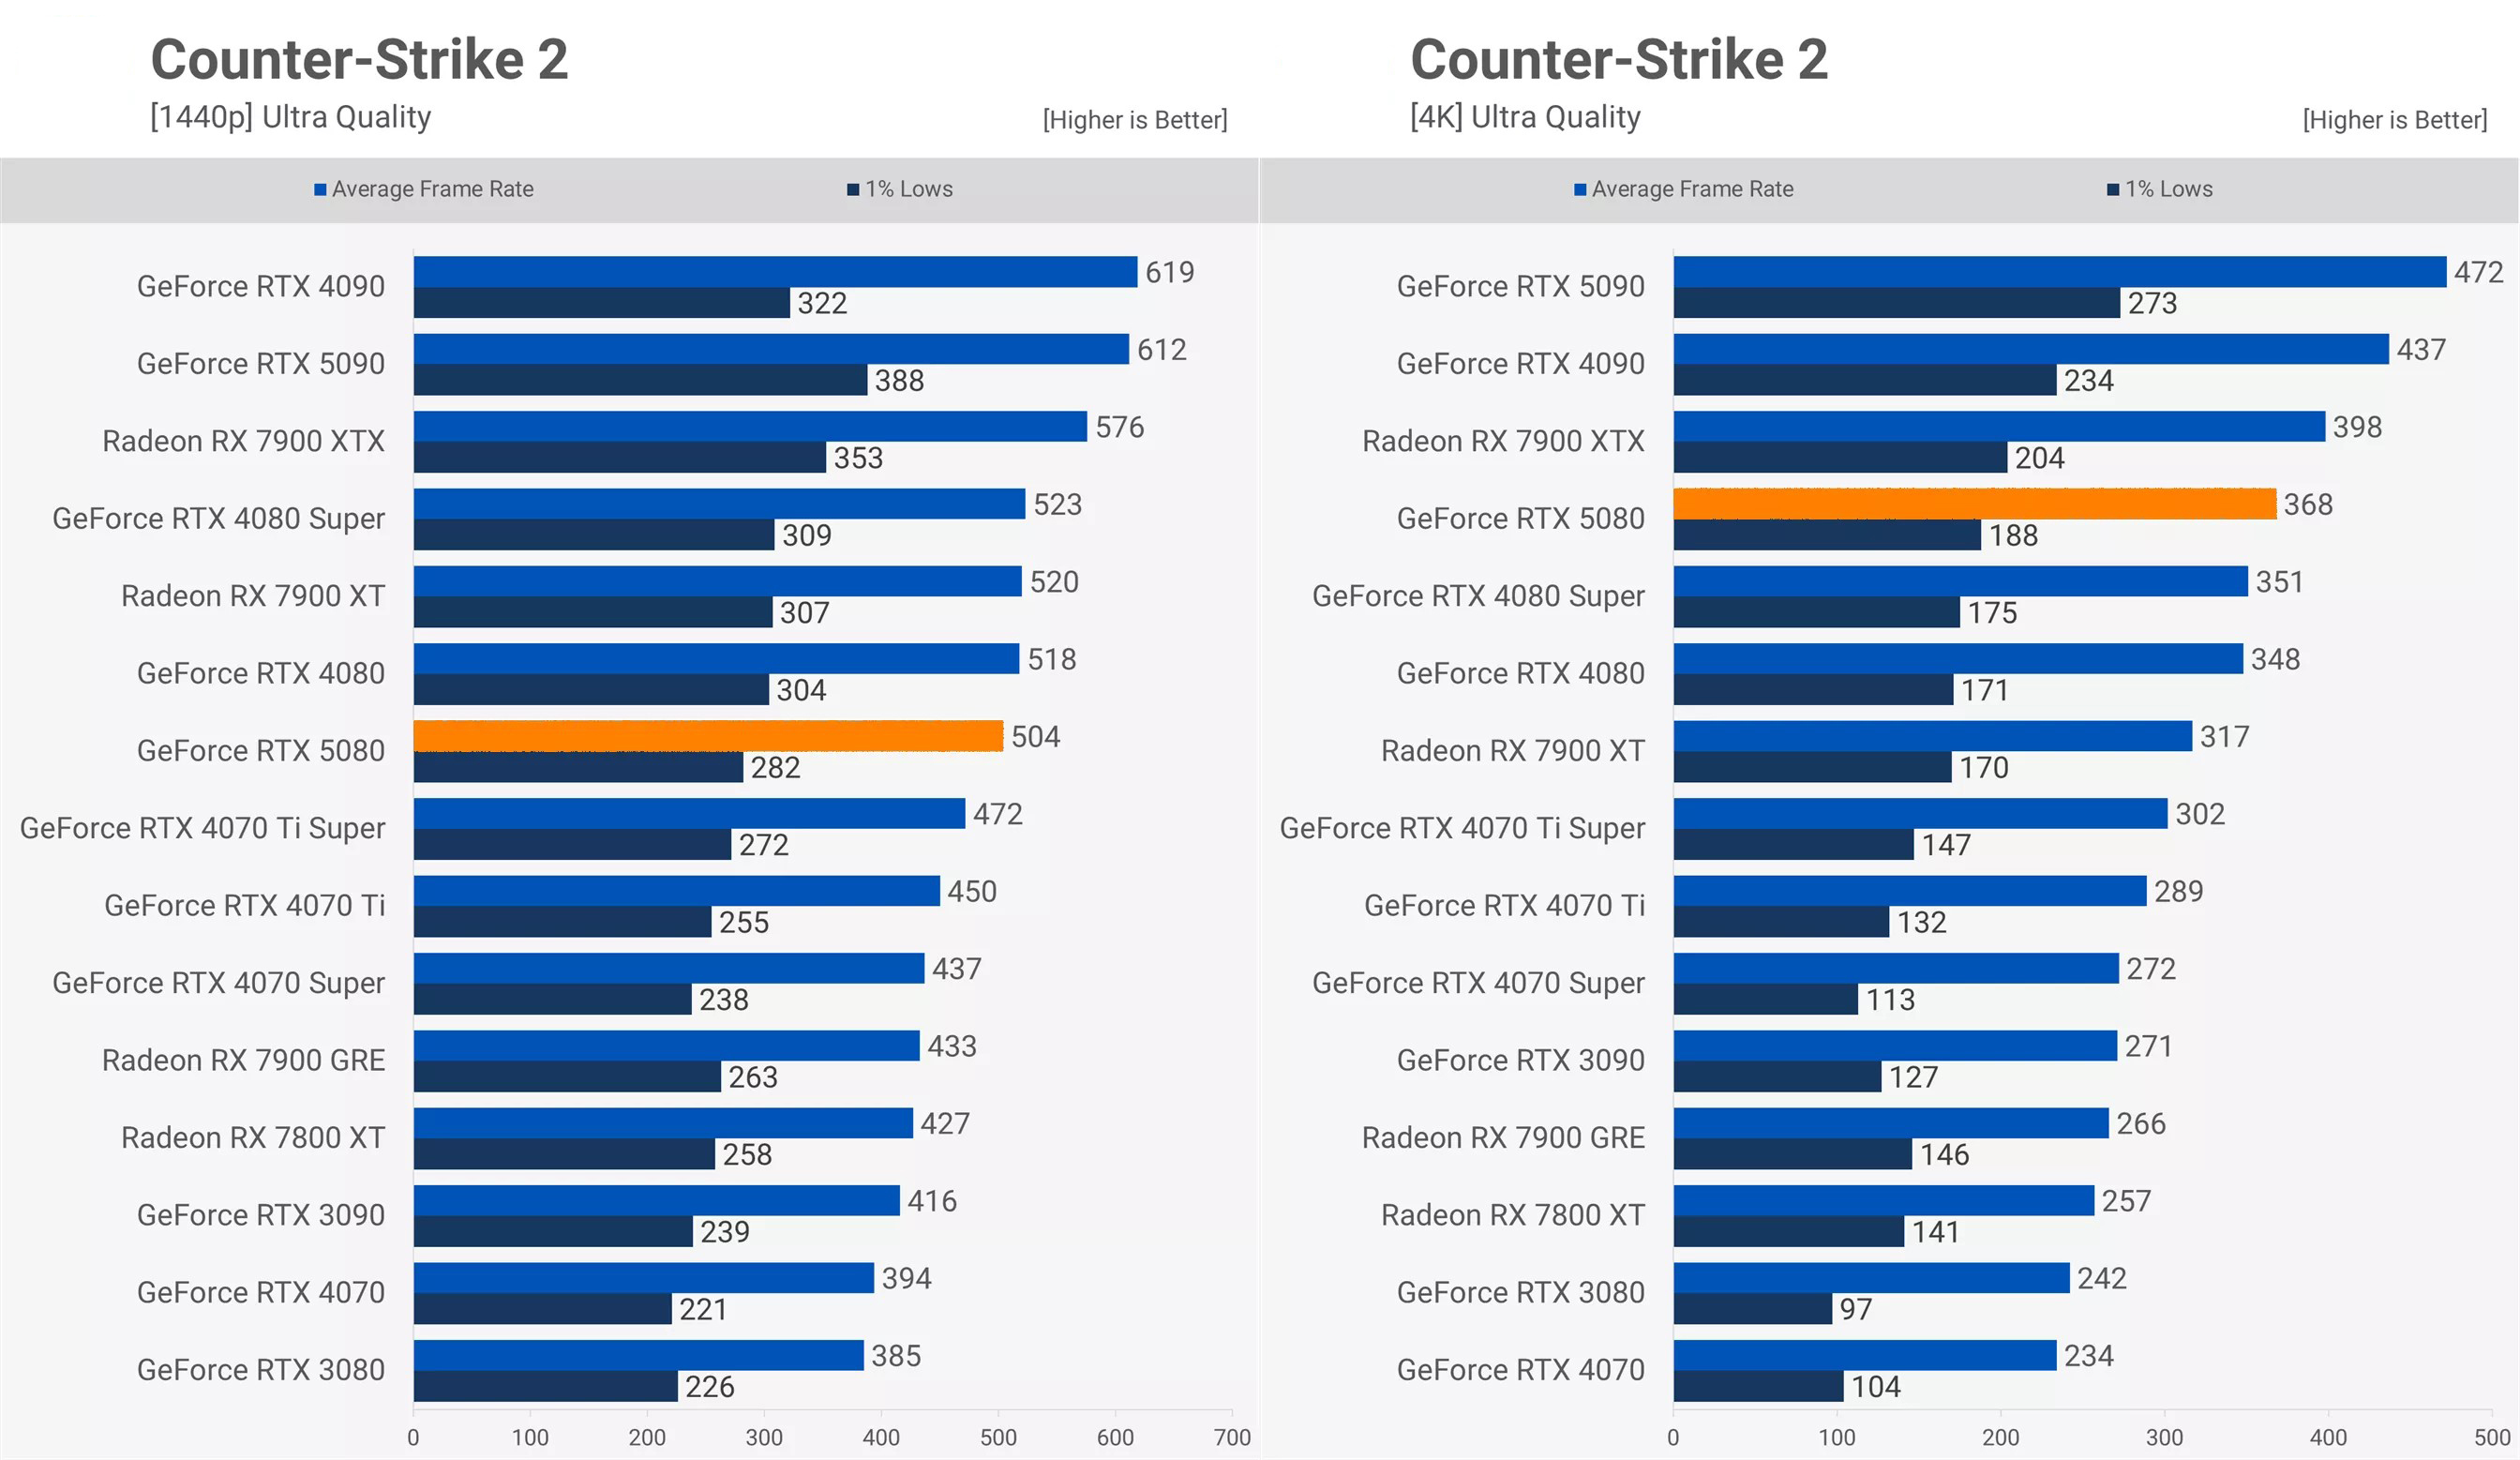This screenshot has height=1460, width=2520.
Task: Click the 1440p Average Frame Rate legend swatch
Action: [320, 190]
